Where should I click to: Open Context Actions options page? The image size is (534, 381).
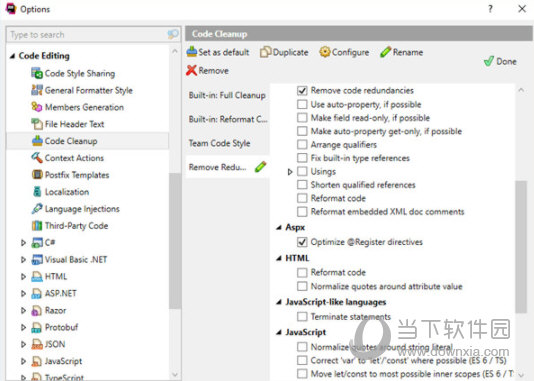coord(74,158)
